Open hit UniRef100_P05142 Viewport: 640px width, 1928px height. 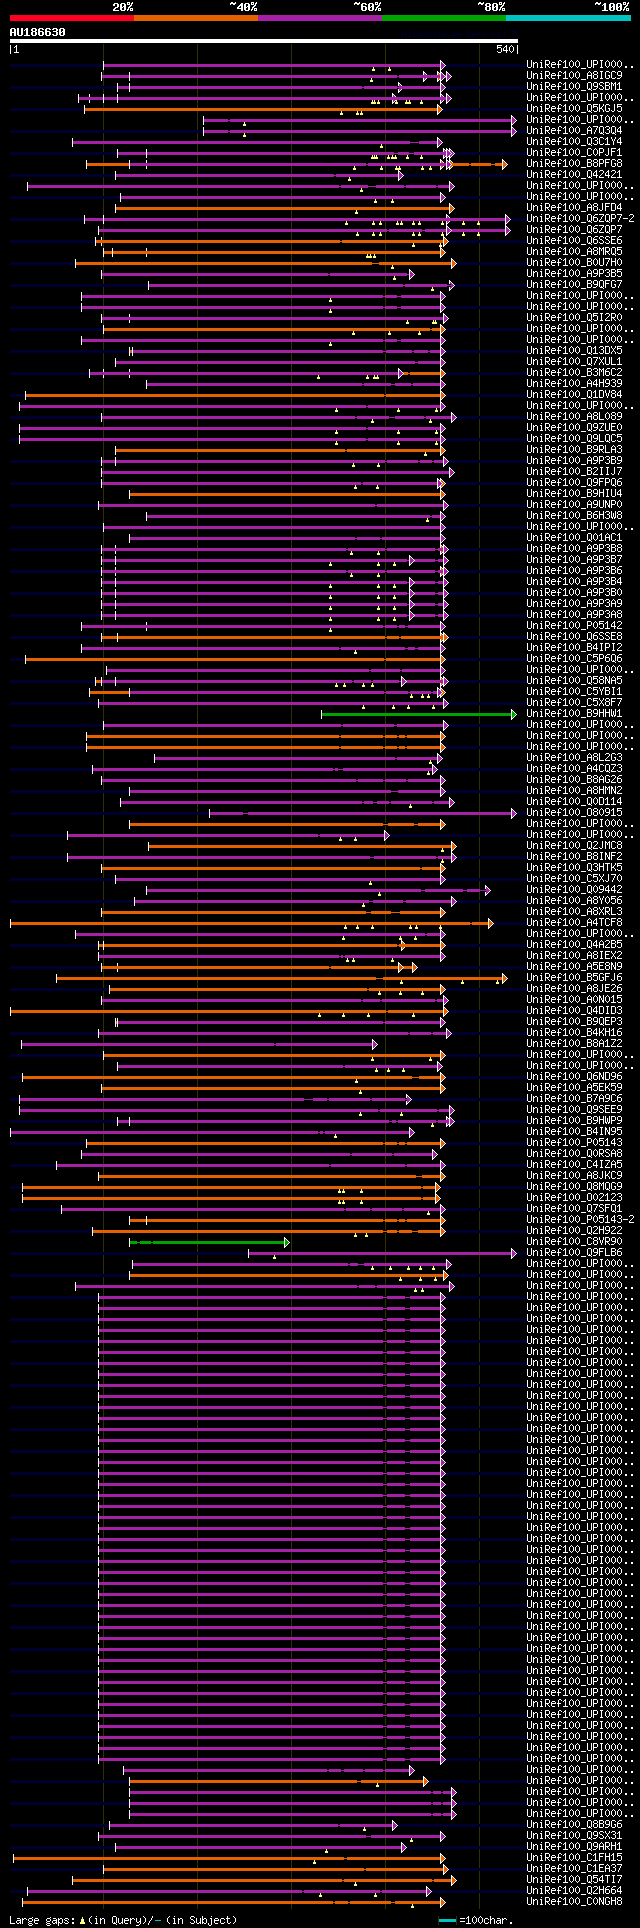[574, 625]
